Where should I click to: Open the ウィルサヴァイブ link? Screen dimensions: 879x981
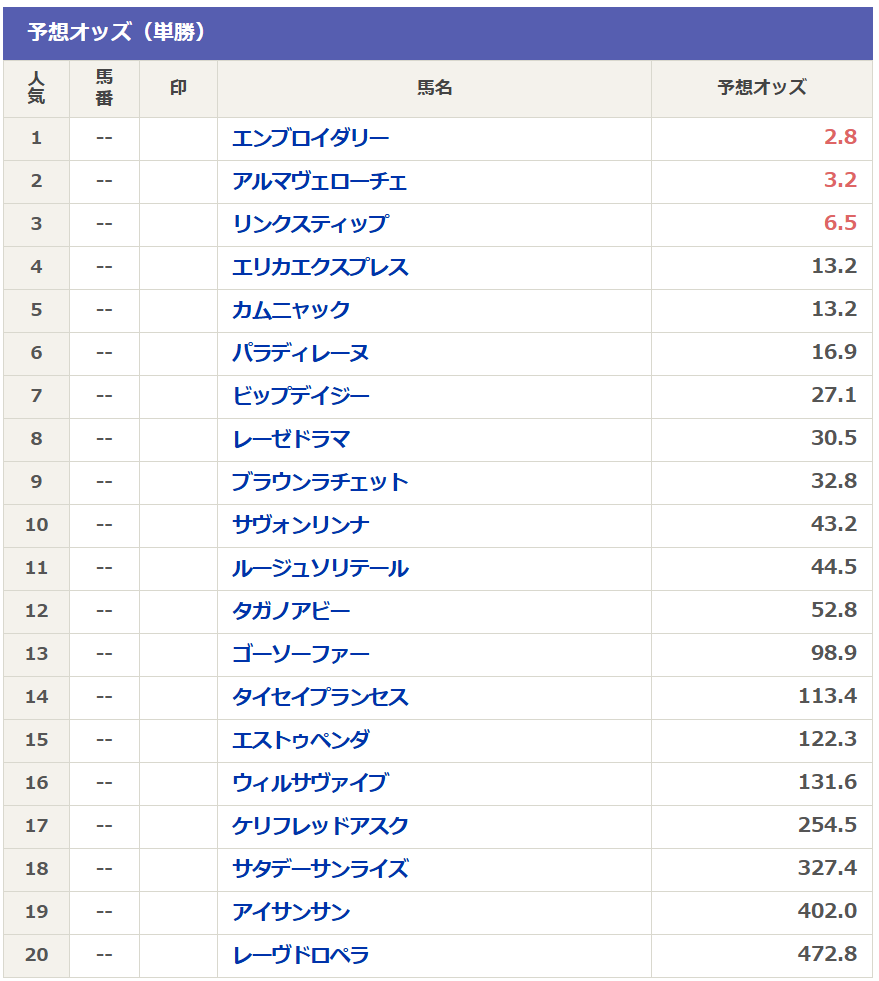tap(310, 783)
